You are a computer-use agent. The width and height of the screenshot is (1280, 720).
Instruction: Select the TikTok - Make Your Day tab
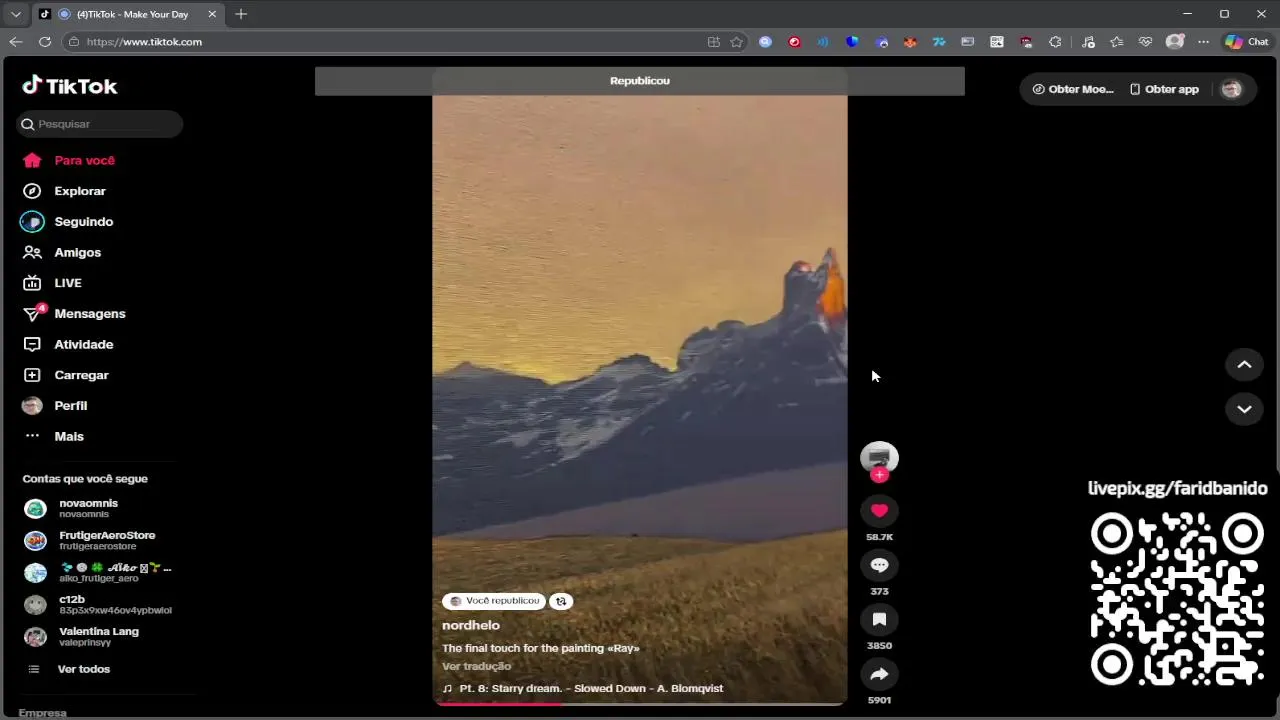pos(127,14)
